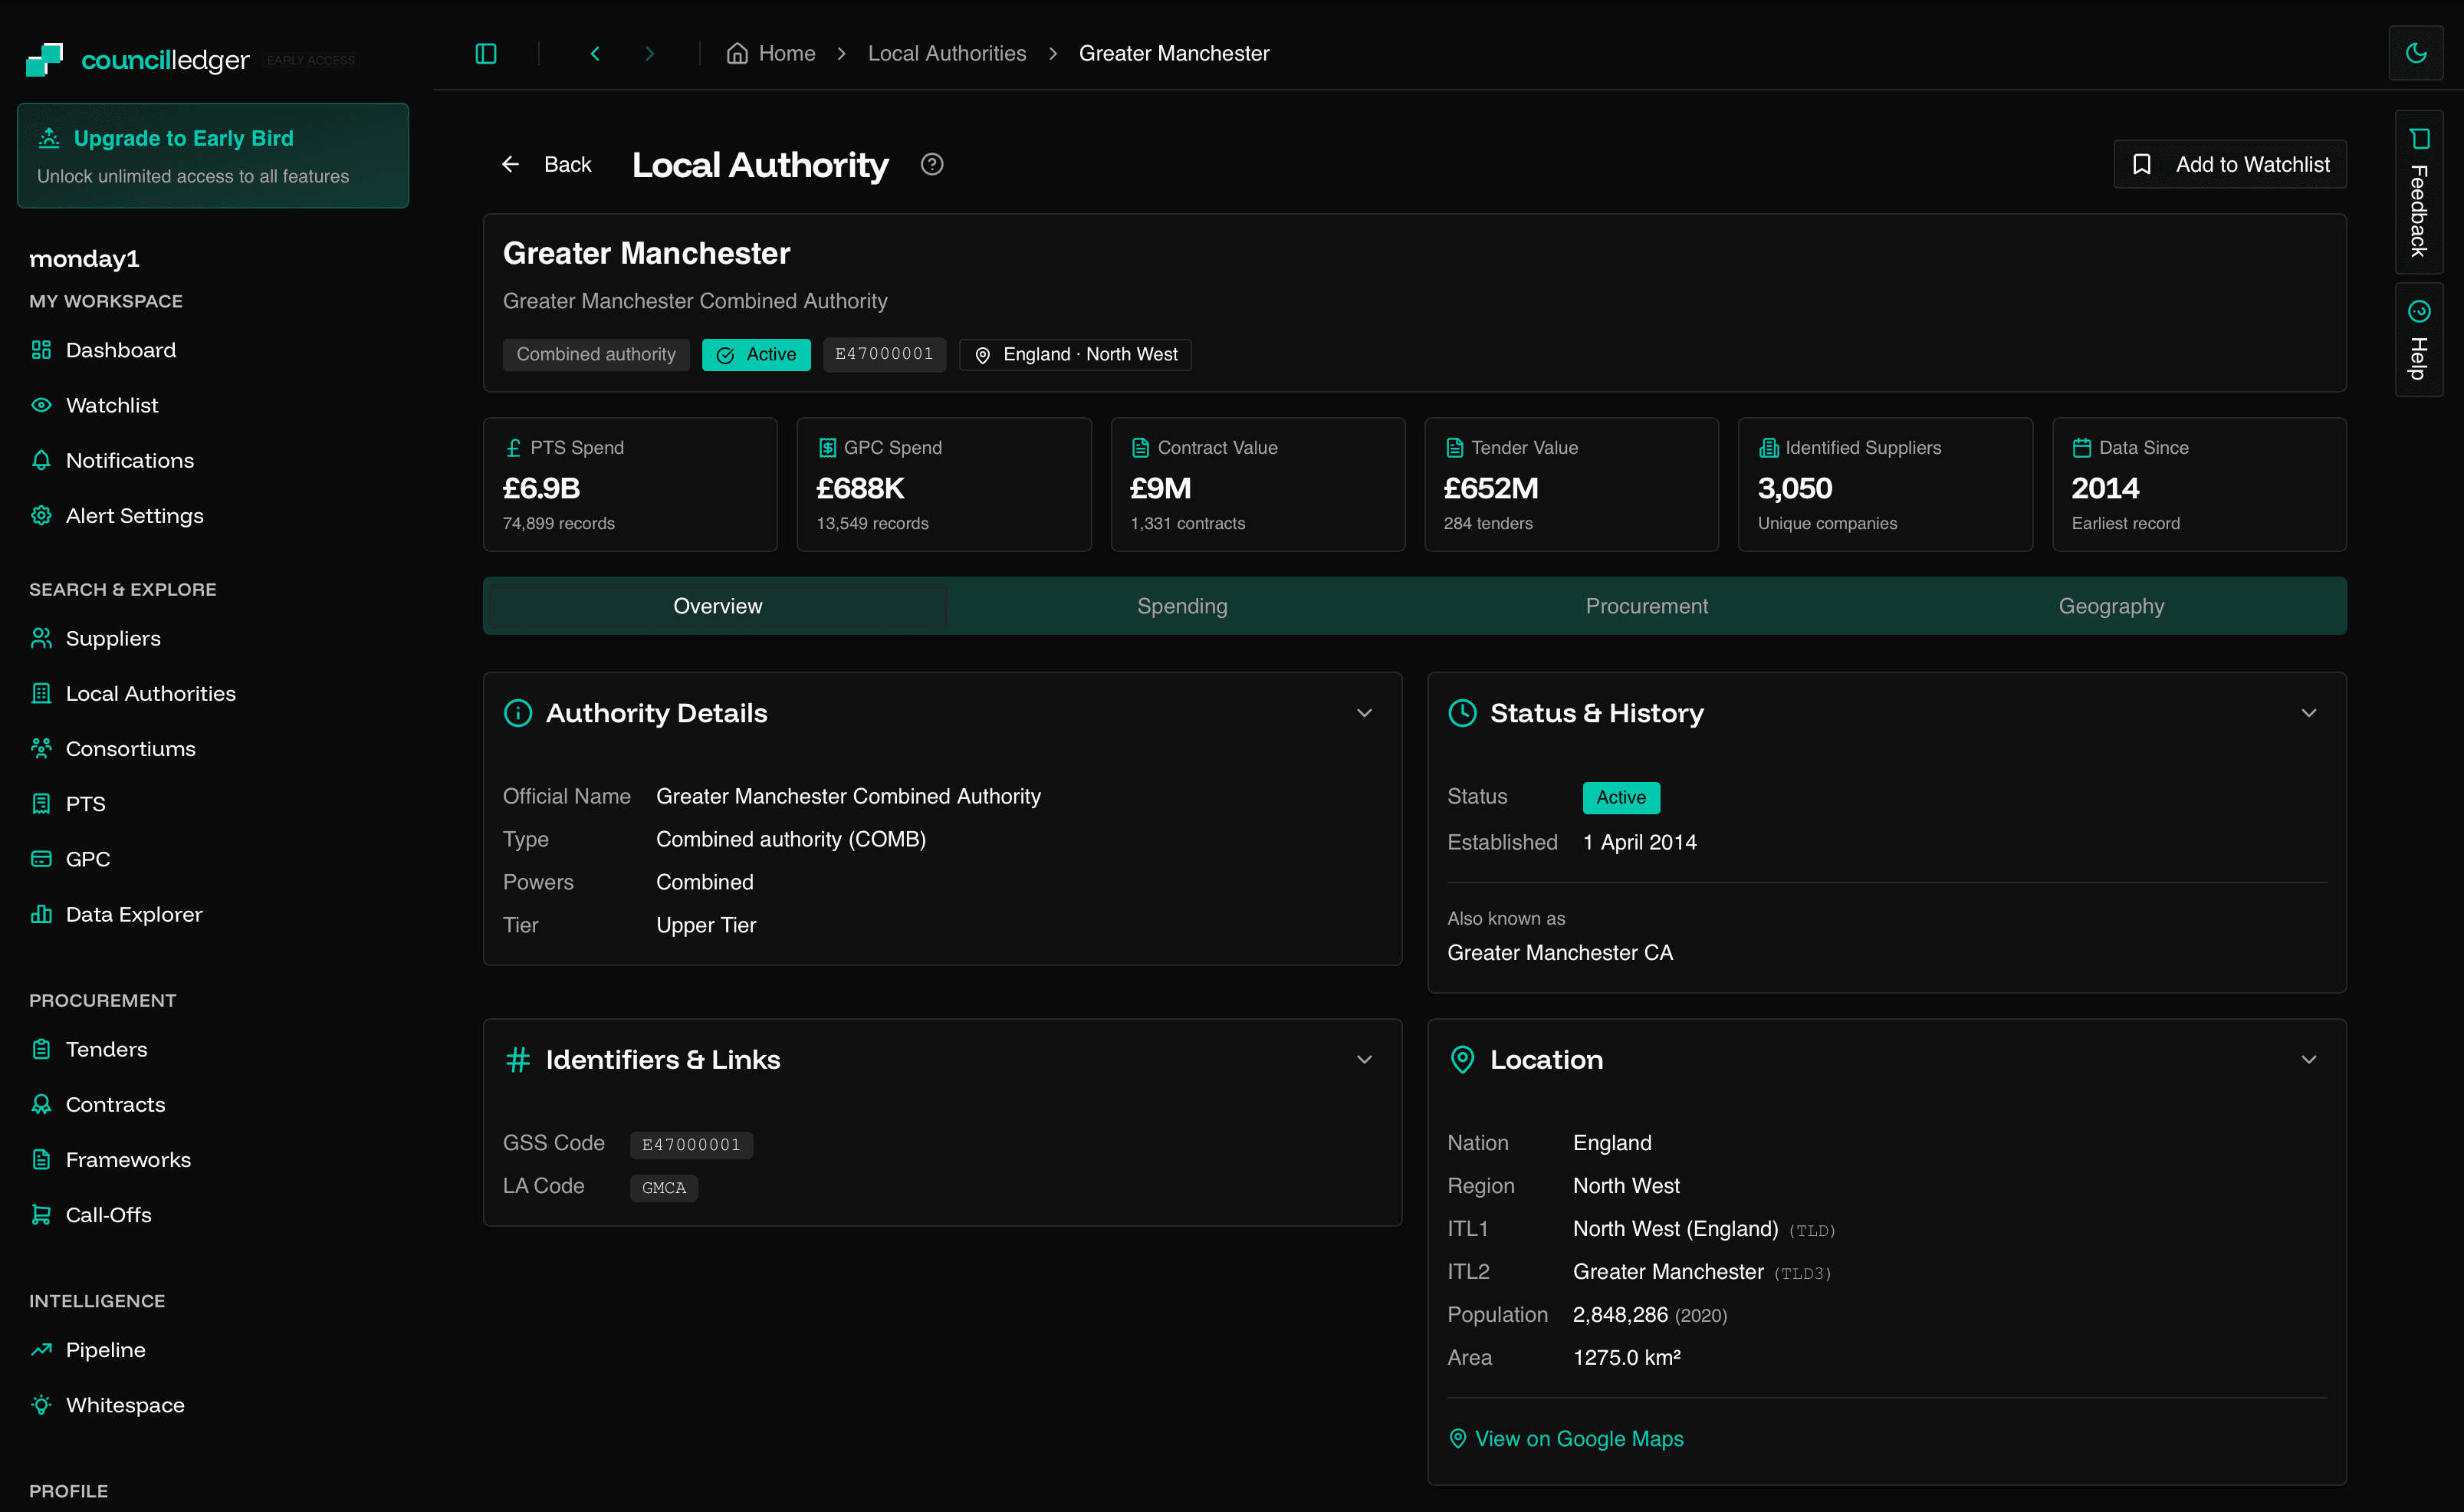Viewport: 2464px width, 1512px height.
Task: Click the PTS Spend £6.9B card
Action: [x=630, y=484]
